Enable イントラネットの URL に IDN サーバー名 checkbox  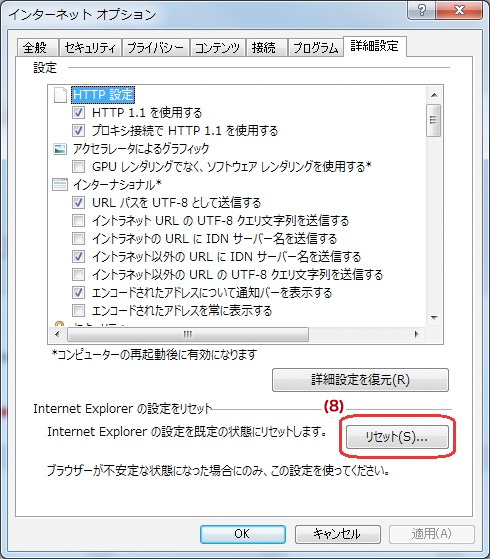[x=78, y=239]
